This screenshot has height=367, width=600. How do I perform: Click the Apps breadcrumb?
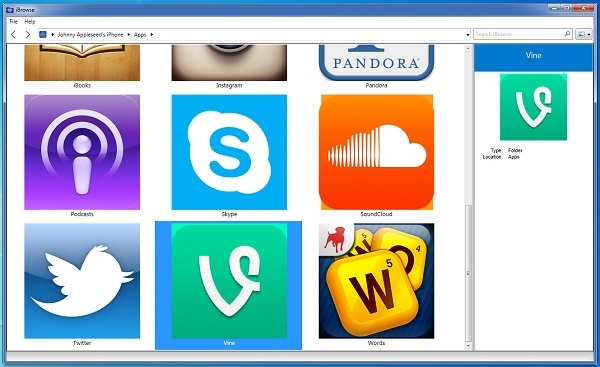pyautogui.click(x=140, y=34)
